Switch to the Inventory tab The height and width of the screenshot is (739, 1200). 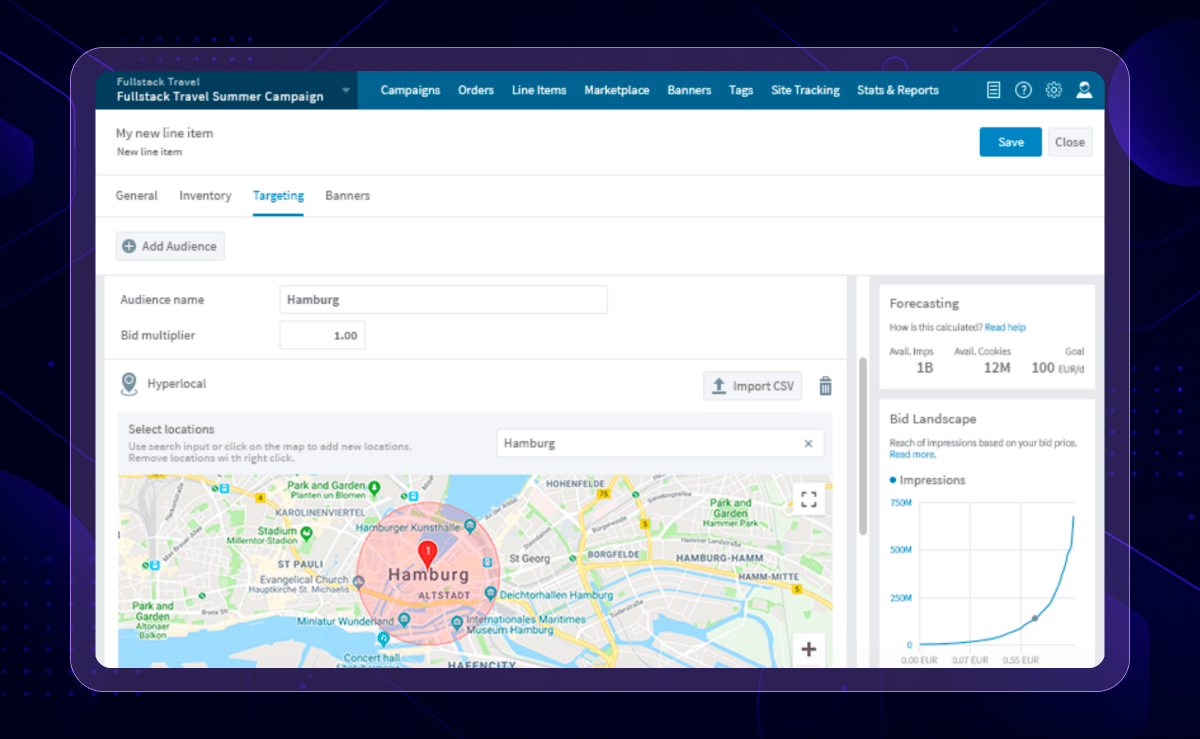pyautogui.click(x=205, y=196)
